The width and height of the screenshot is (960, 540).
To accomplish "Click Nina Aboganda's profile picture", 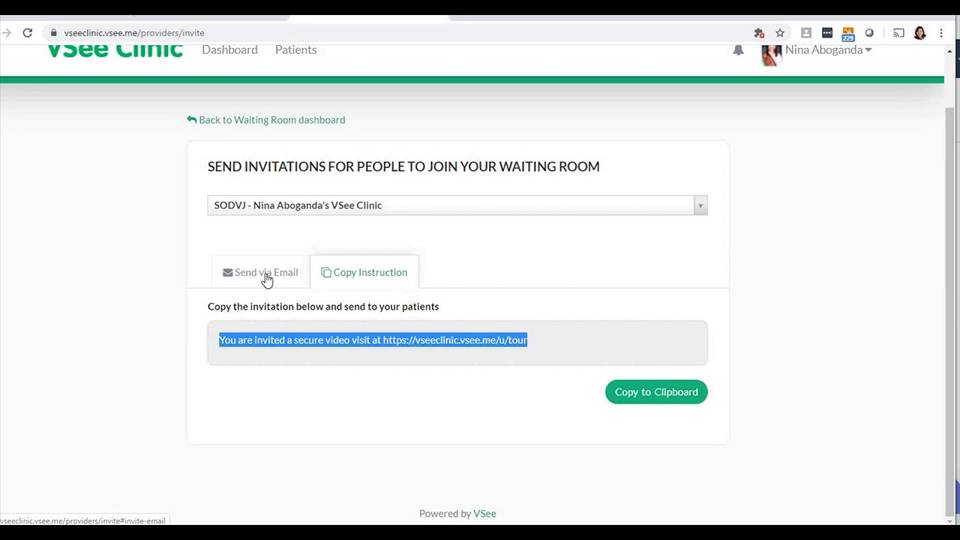I will coord(771,54).
